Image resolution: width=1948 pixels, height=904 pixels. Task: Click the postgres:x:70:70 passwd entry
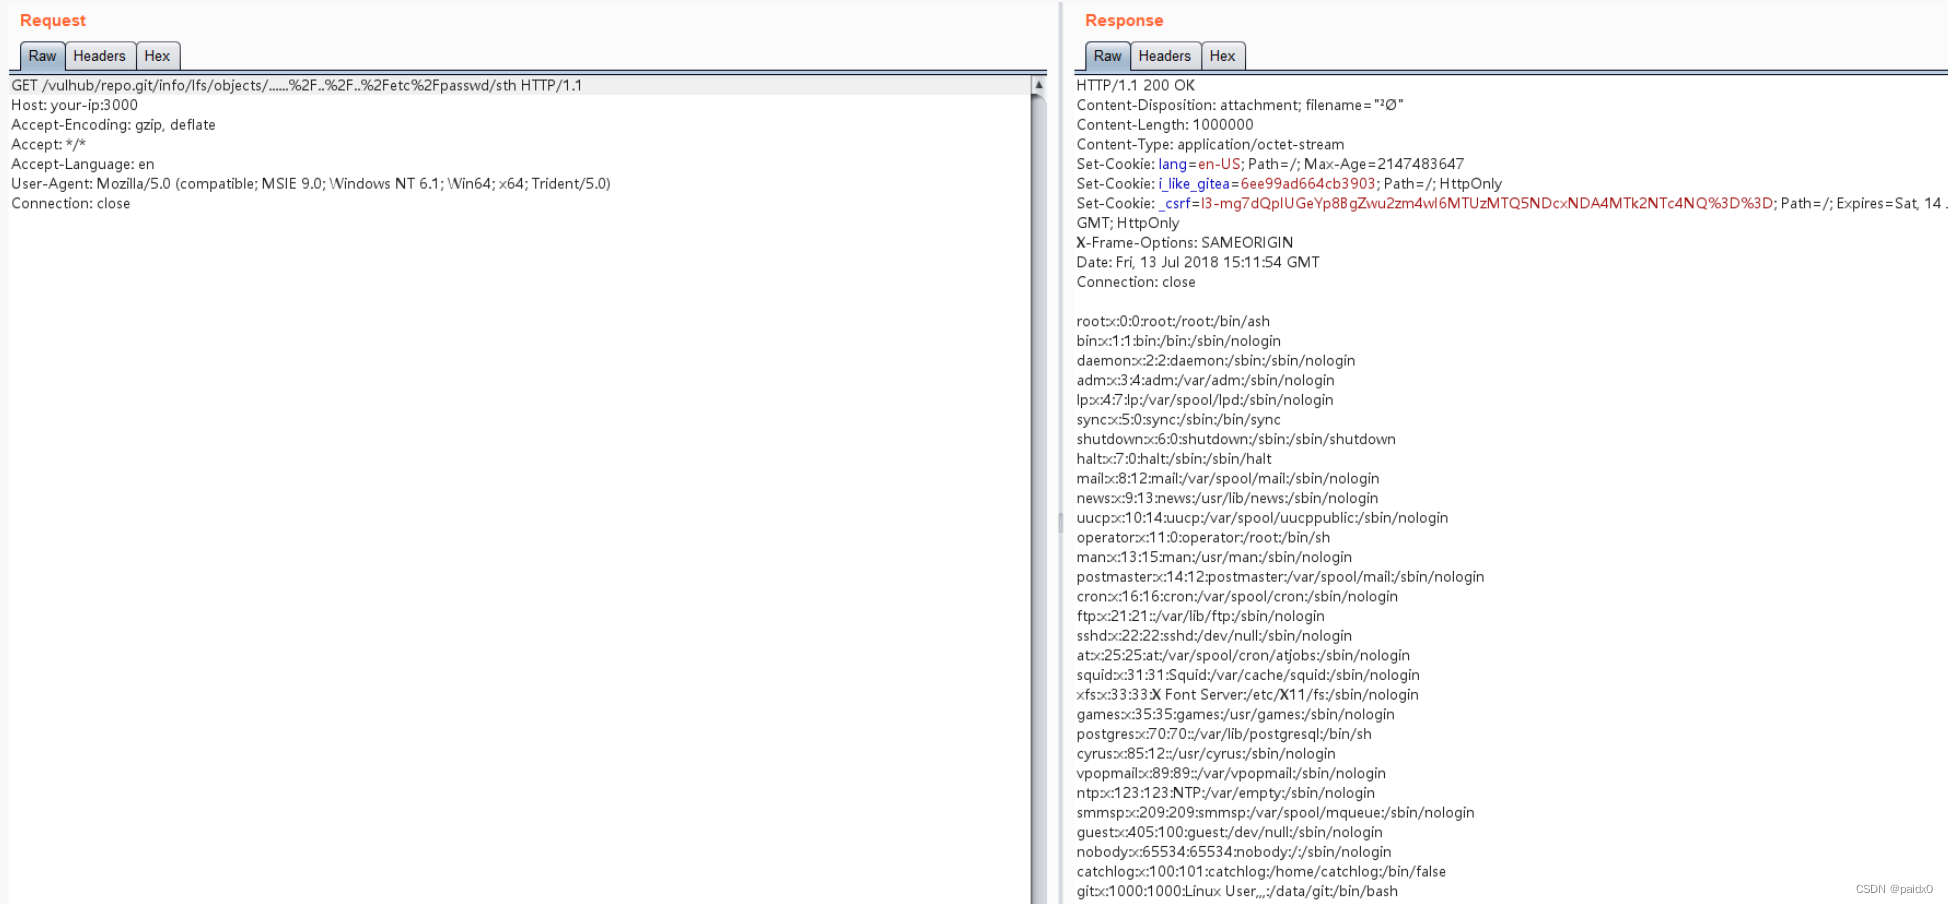click(x=1225, y=734)
